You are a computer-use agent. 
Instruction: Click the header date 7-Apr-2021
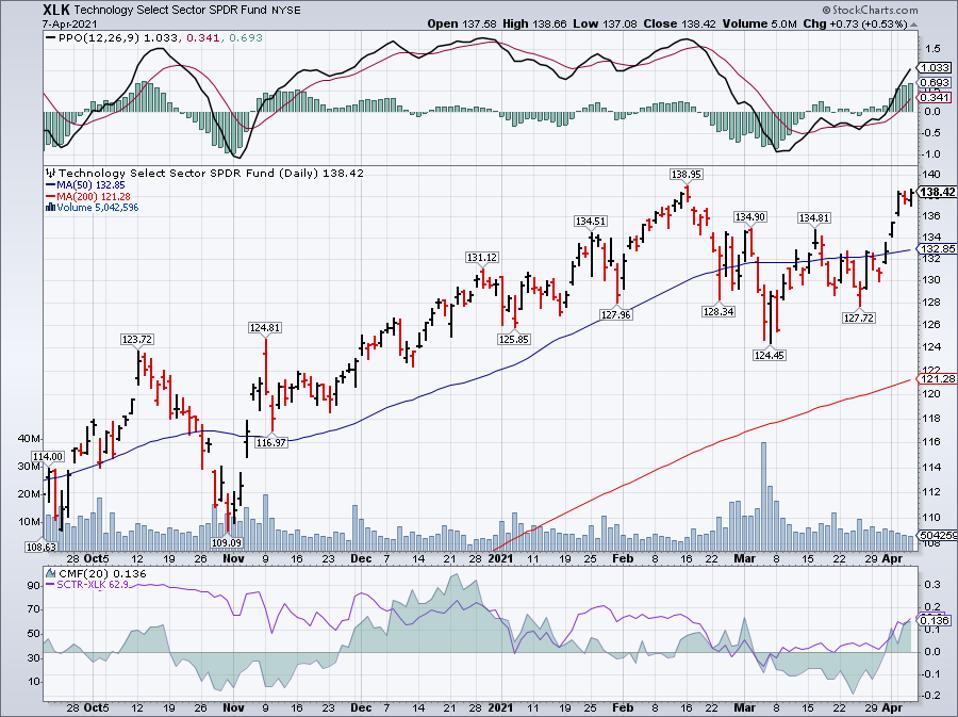[69, 24]
